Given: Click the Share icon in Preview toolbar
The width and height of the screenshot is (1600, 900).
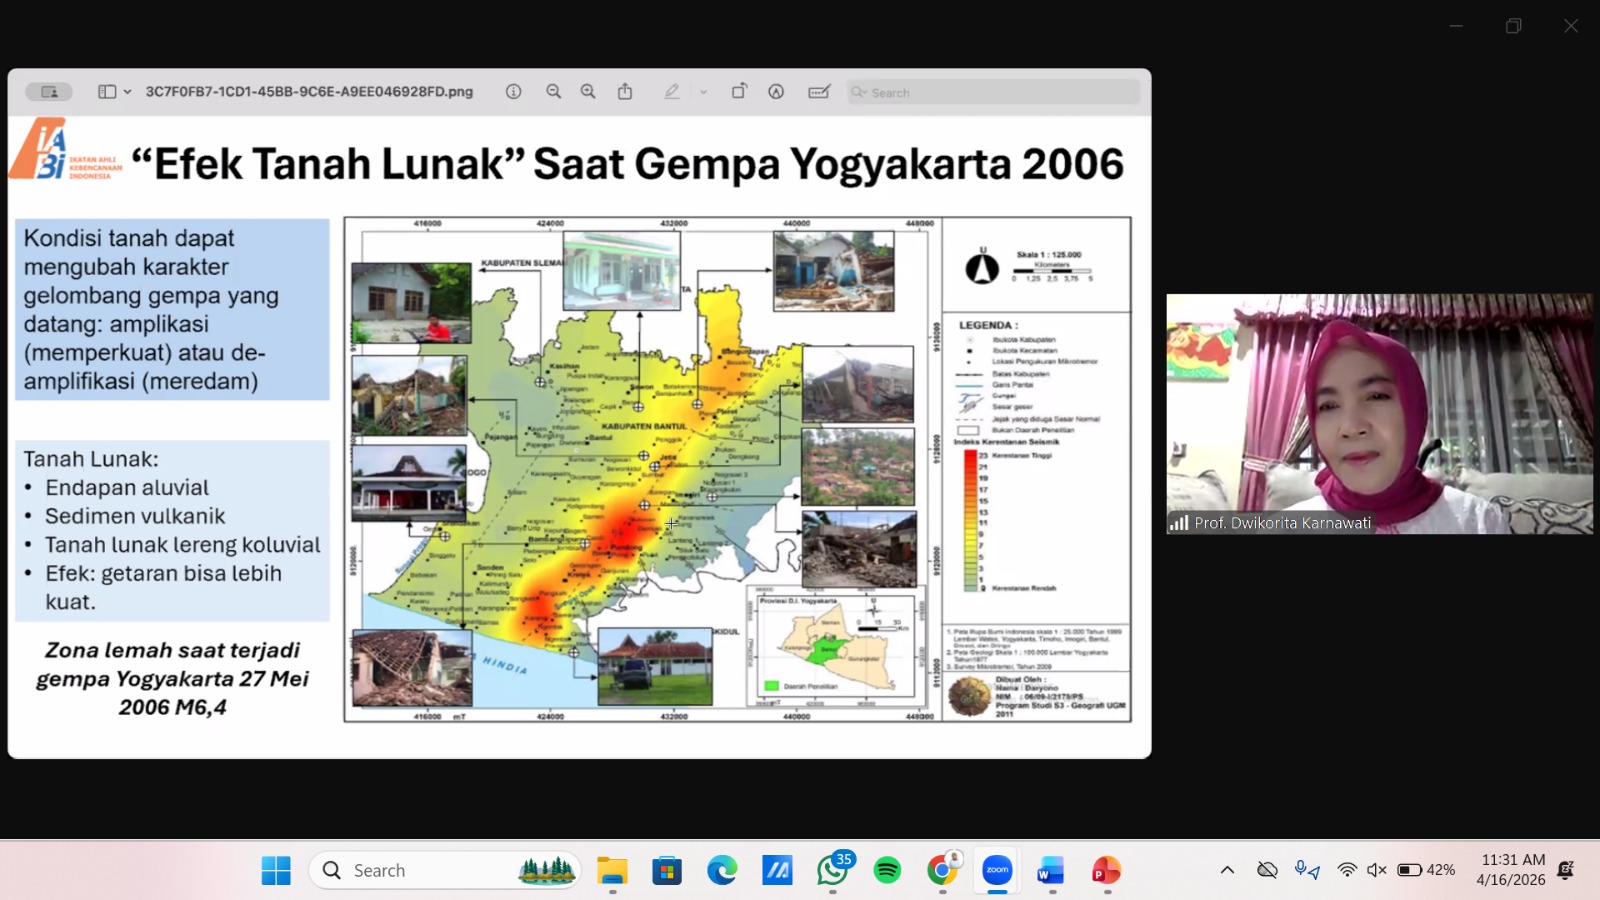Looking at the screenshot, I should pos(625,92).
